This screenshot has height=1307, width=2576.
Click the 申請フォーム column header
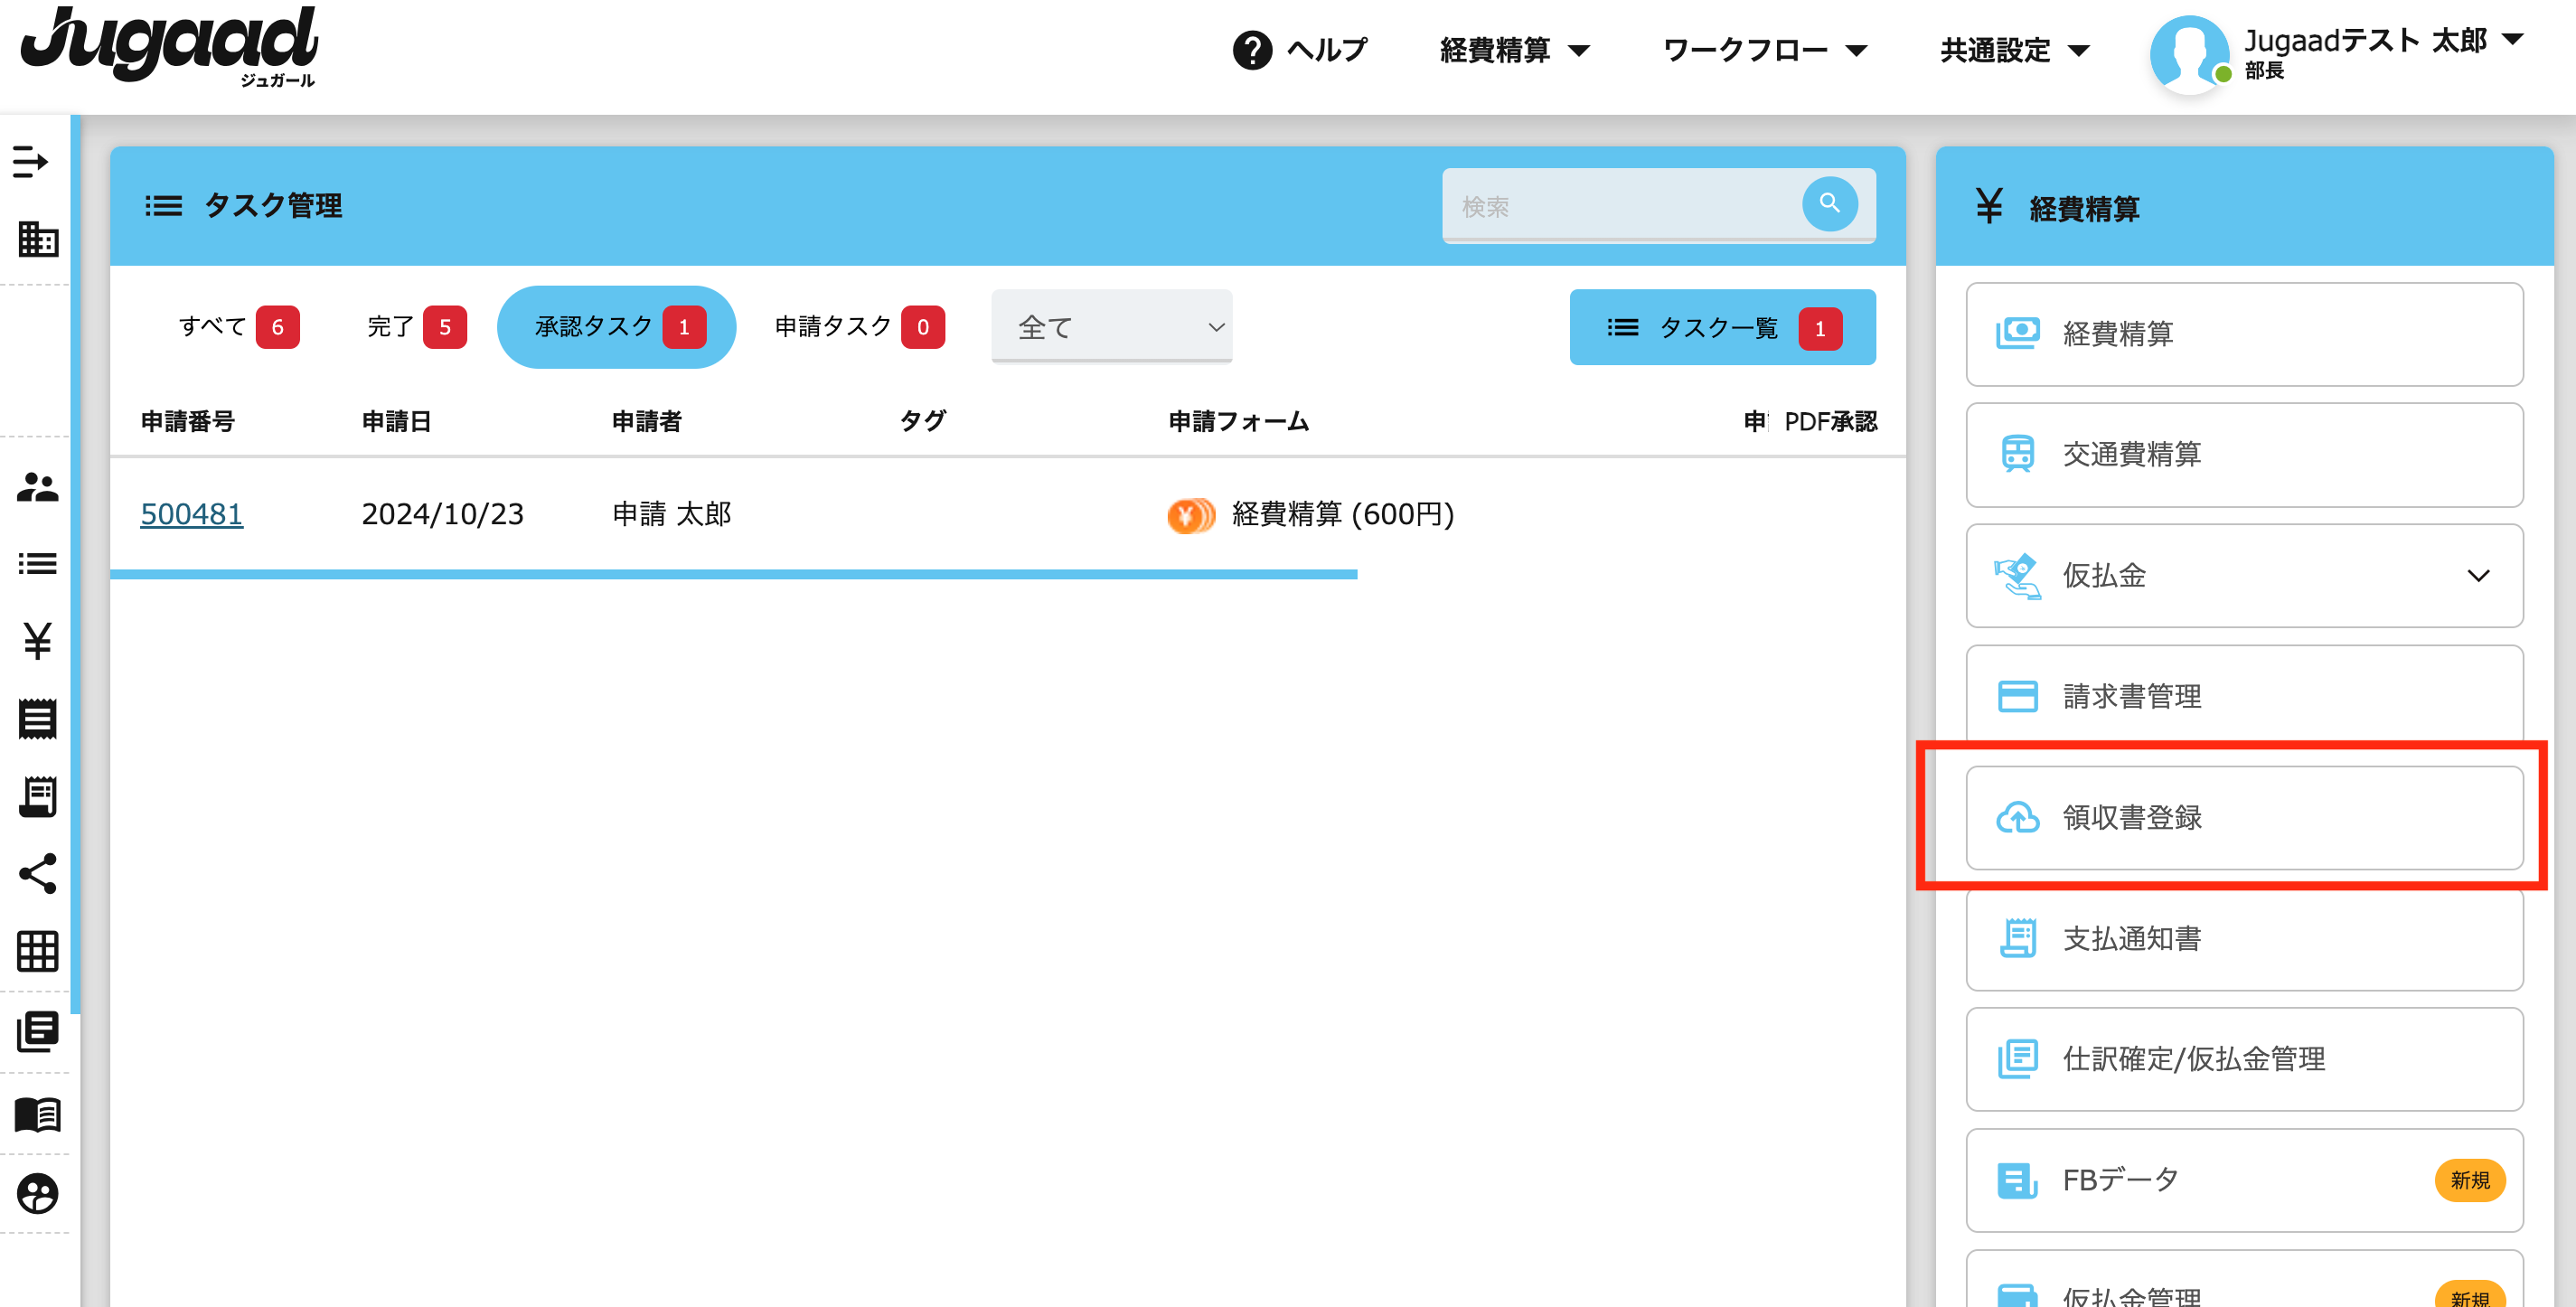point(1238,421)
